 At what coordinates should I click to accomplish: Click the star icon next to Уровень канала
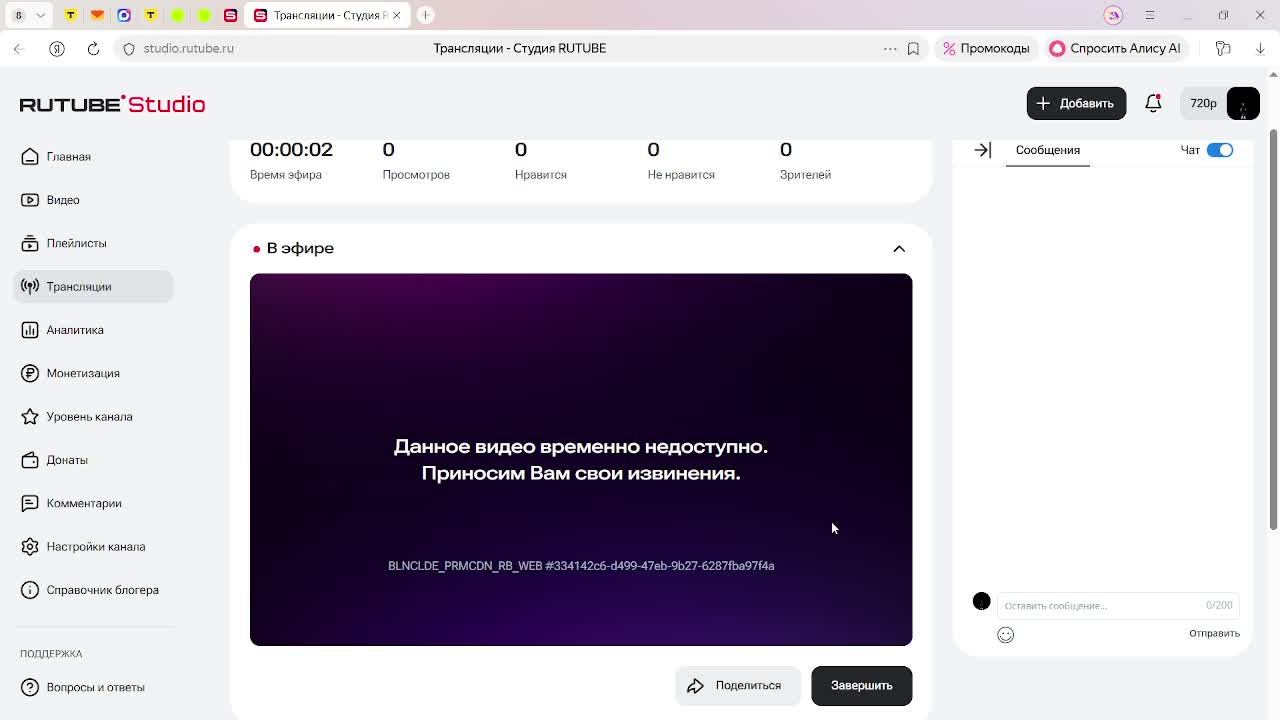click(x=30, y=417)
